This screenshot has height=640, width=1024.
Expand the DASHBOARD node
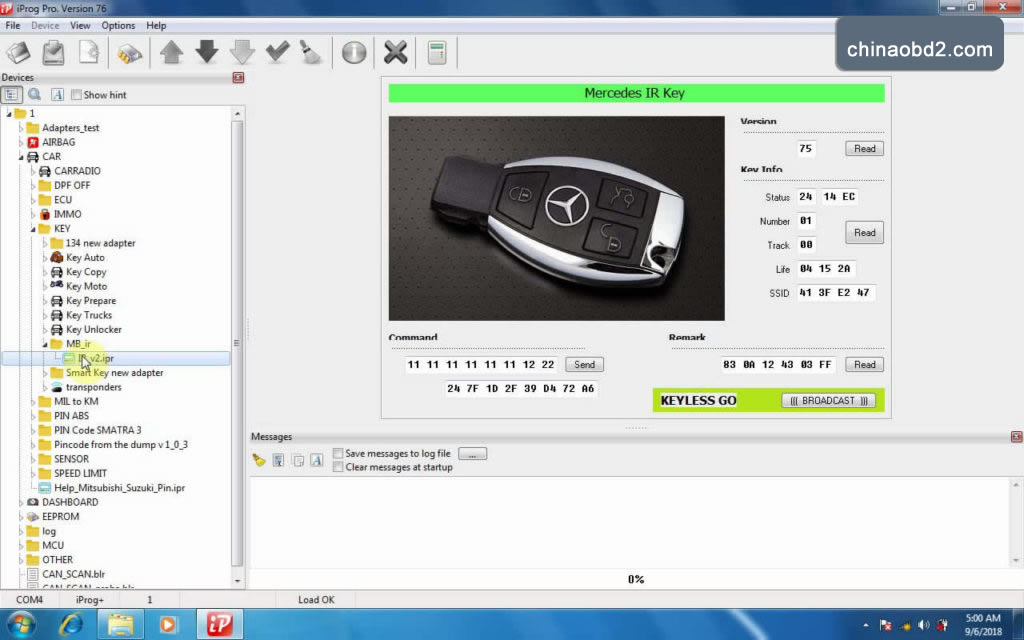tap(21, 502)
